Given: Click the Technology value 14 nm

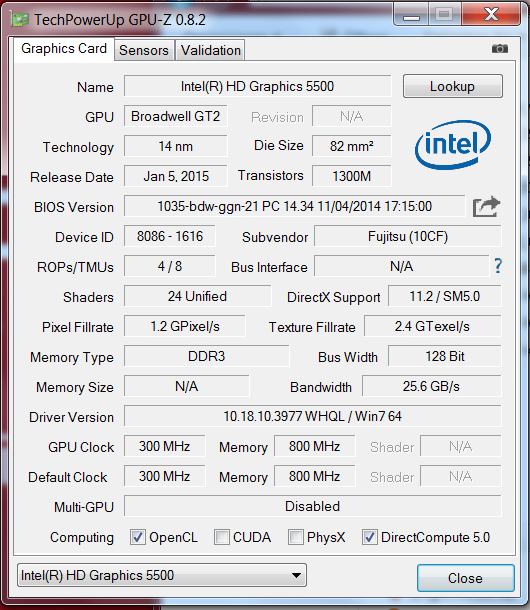Looking at the screenshot, I should pos(175,146).
